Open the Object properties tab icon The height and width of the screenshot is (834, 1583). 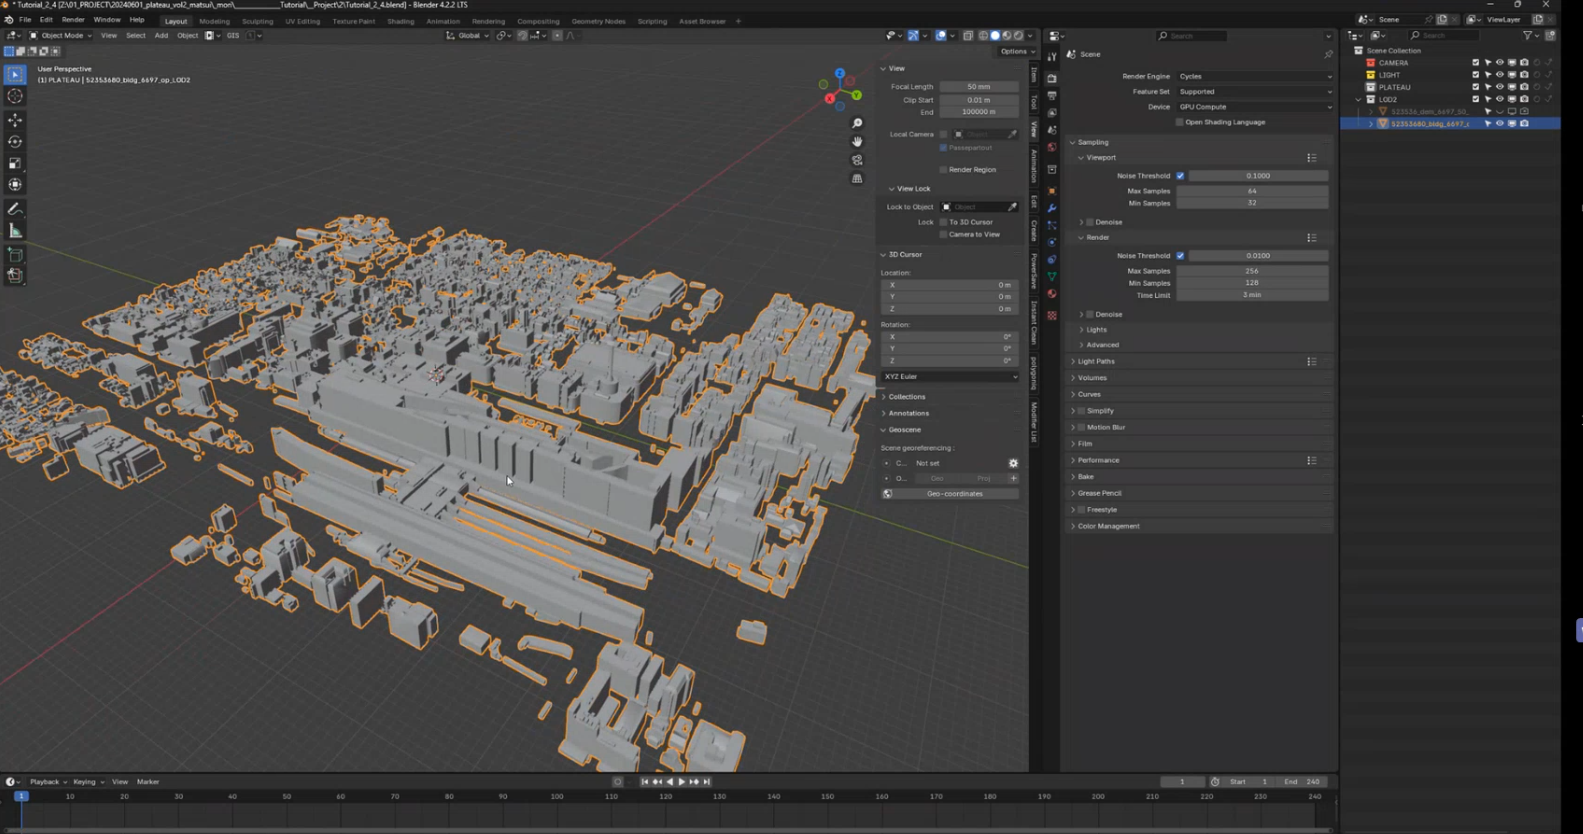coord(1052,191)
